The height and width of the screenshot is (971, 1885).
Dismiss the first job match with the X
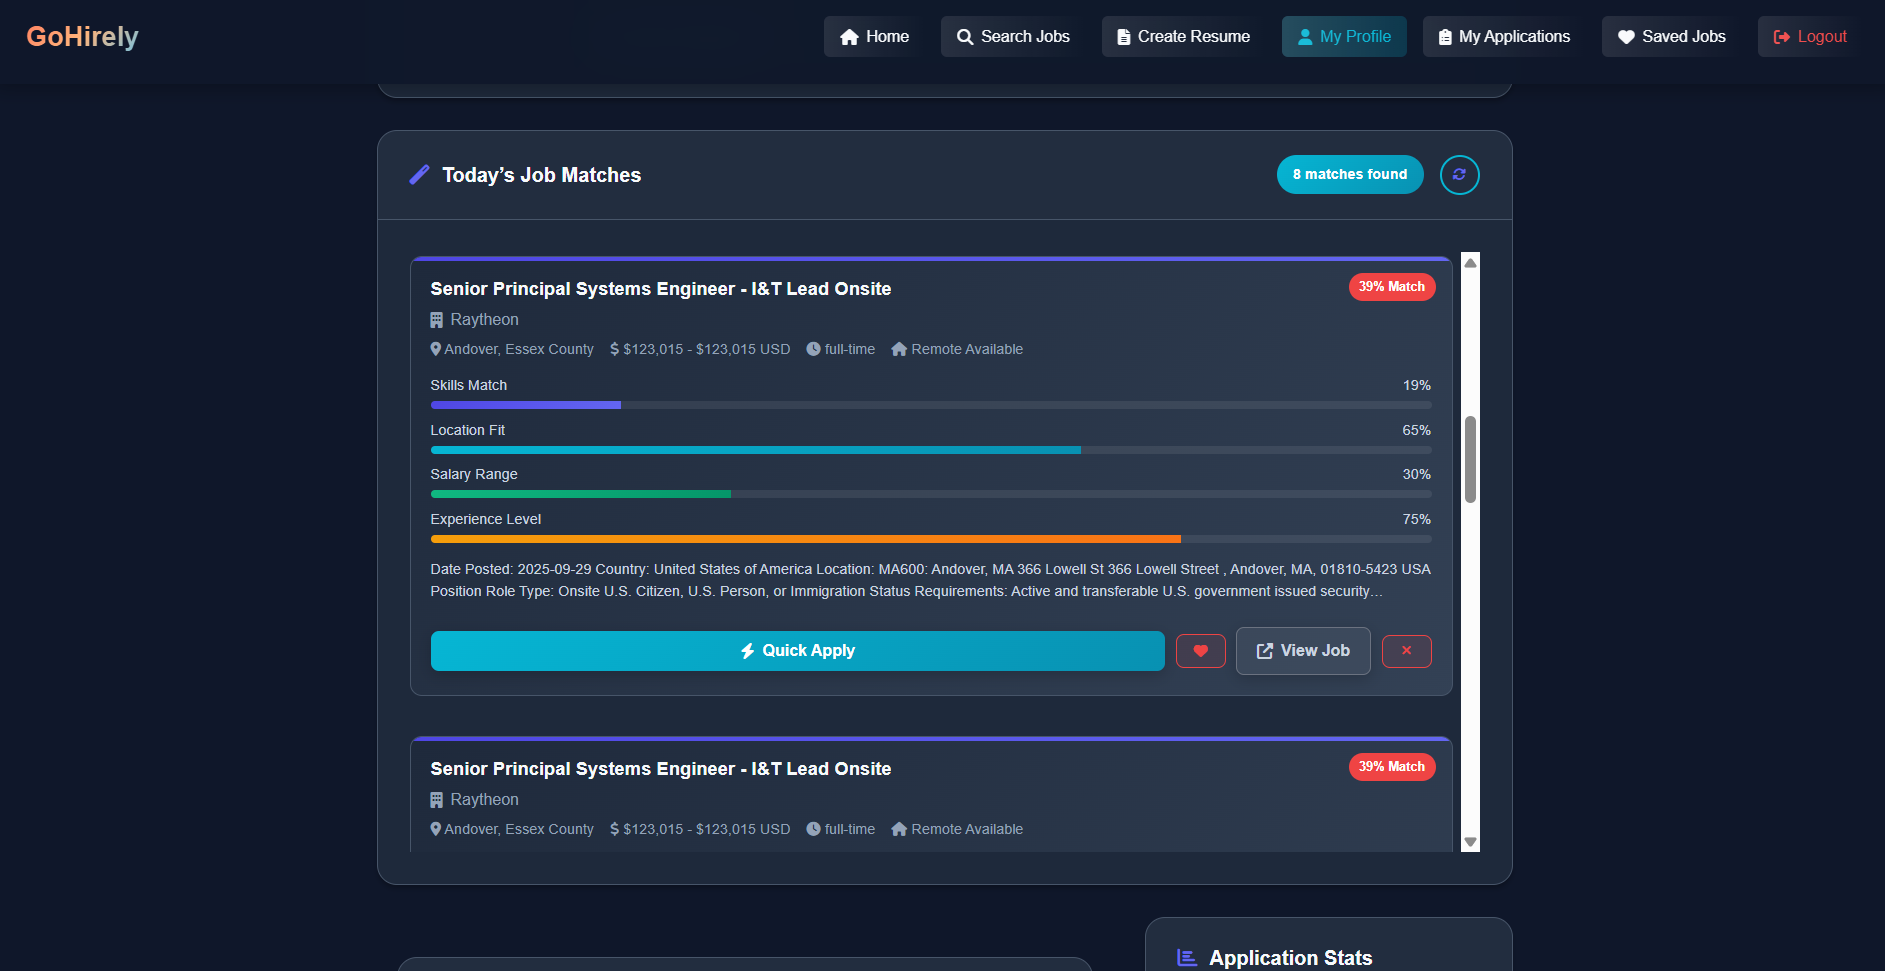click(x=1406, y=651)
